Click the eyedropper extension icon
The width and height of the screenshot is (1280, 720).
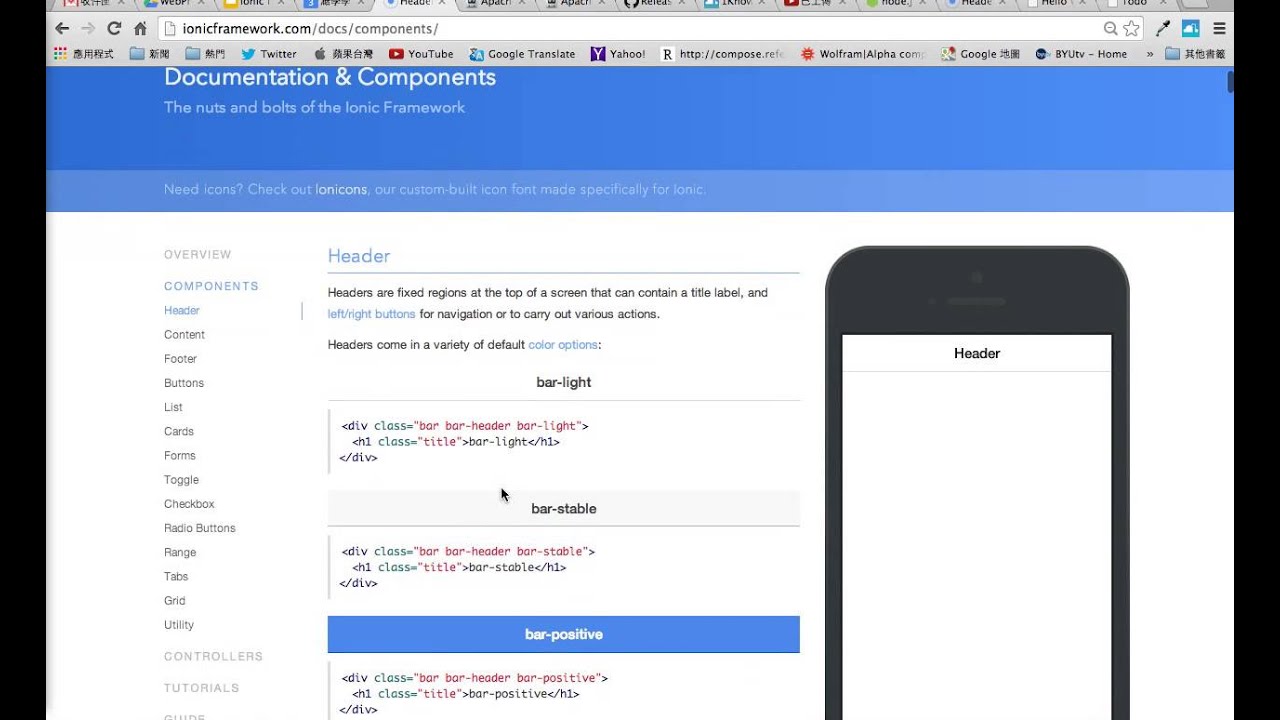(x=1163, y=29)
